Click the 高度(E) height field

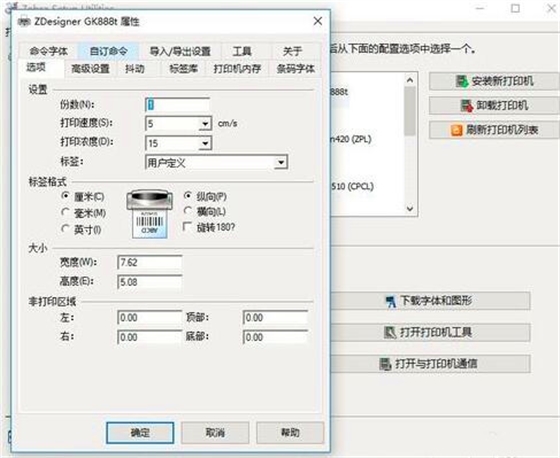(x=150, y=282)
